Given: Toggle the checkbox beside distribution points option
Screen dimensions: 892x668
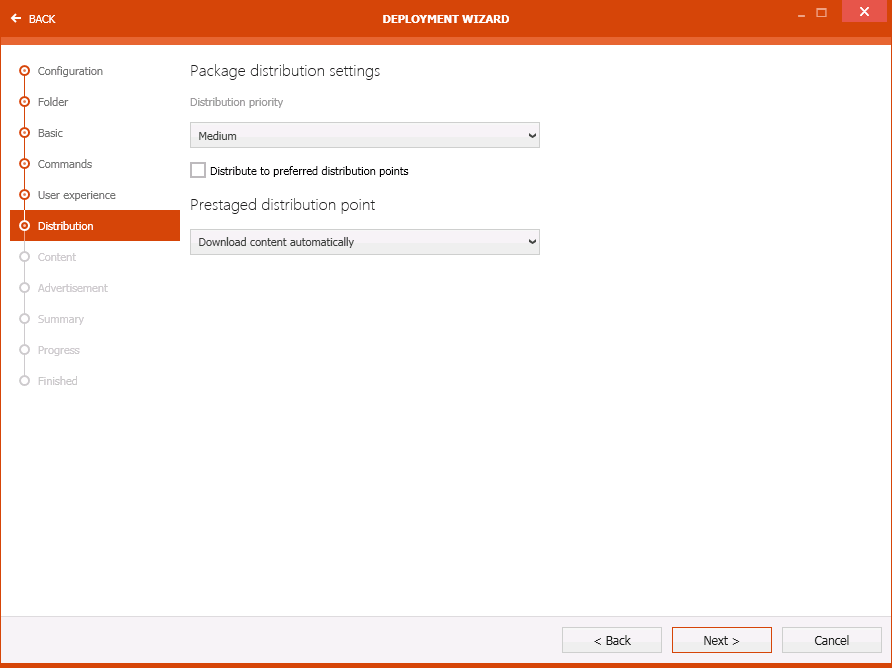Looking at the screenshot, I should point(197,170).
